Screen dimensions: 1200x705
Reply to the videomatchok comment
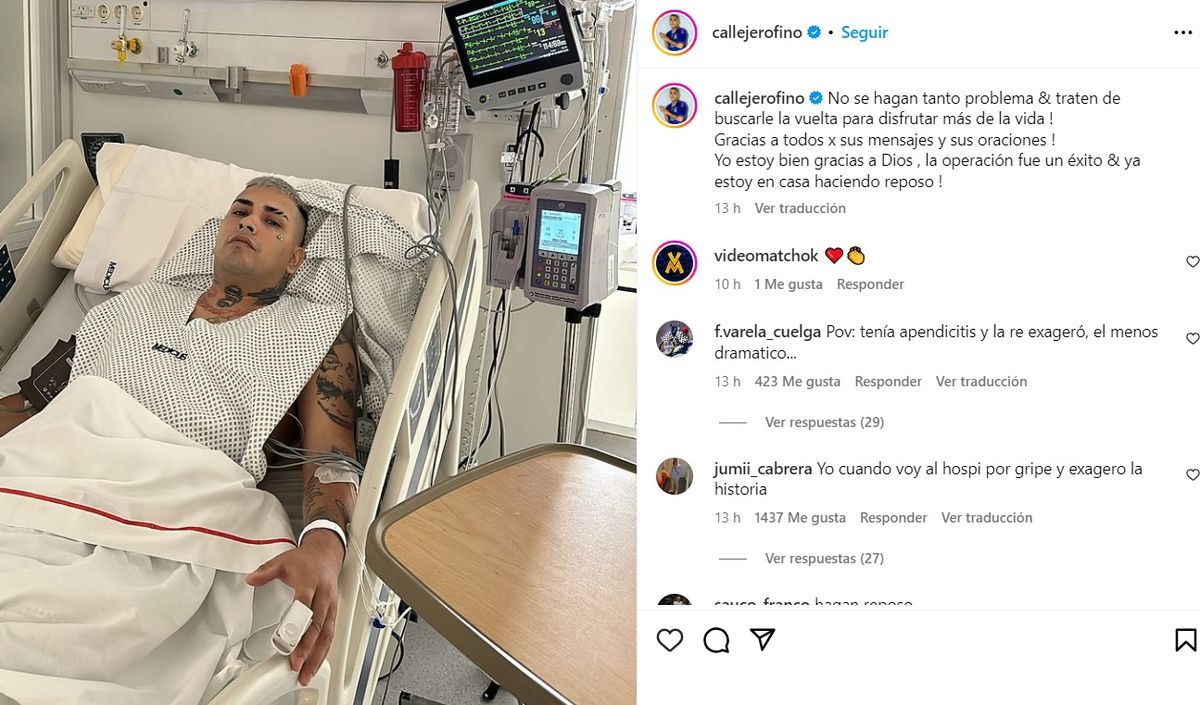(x=870, y=284)
